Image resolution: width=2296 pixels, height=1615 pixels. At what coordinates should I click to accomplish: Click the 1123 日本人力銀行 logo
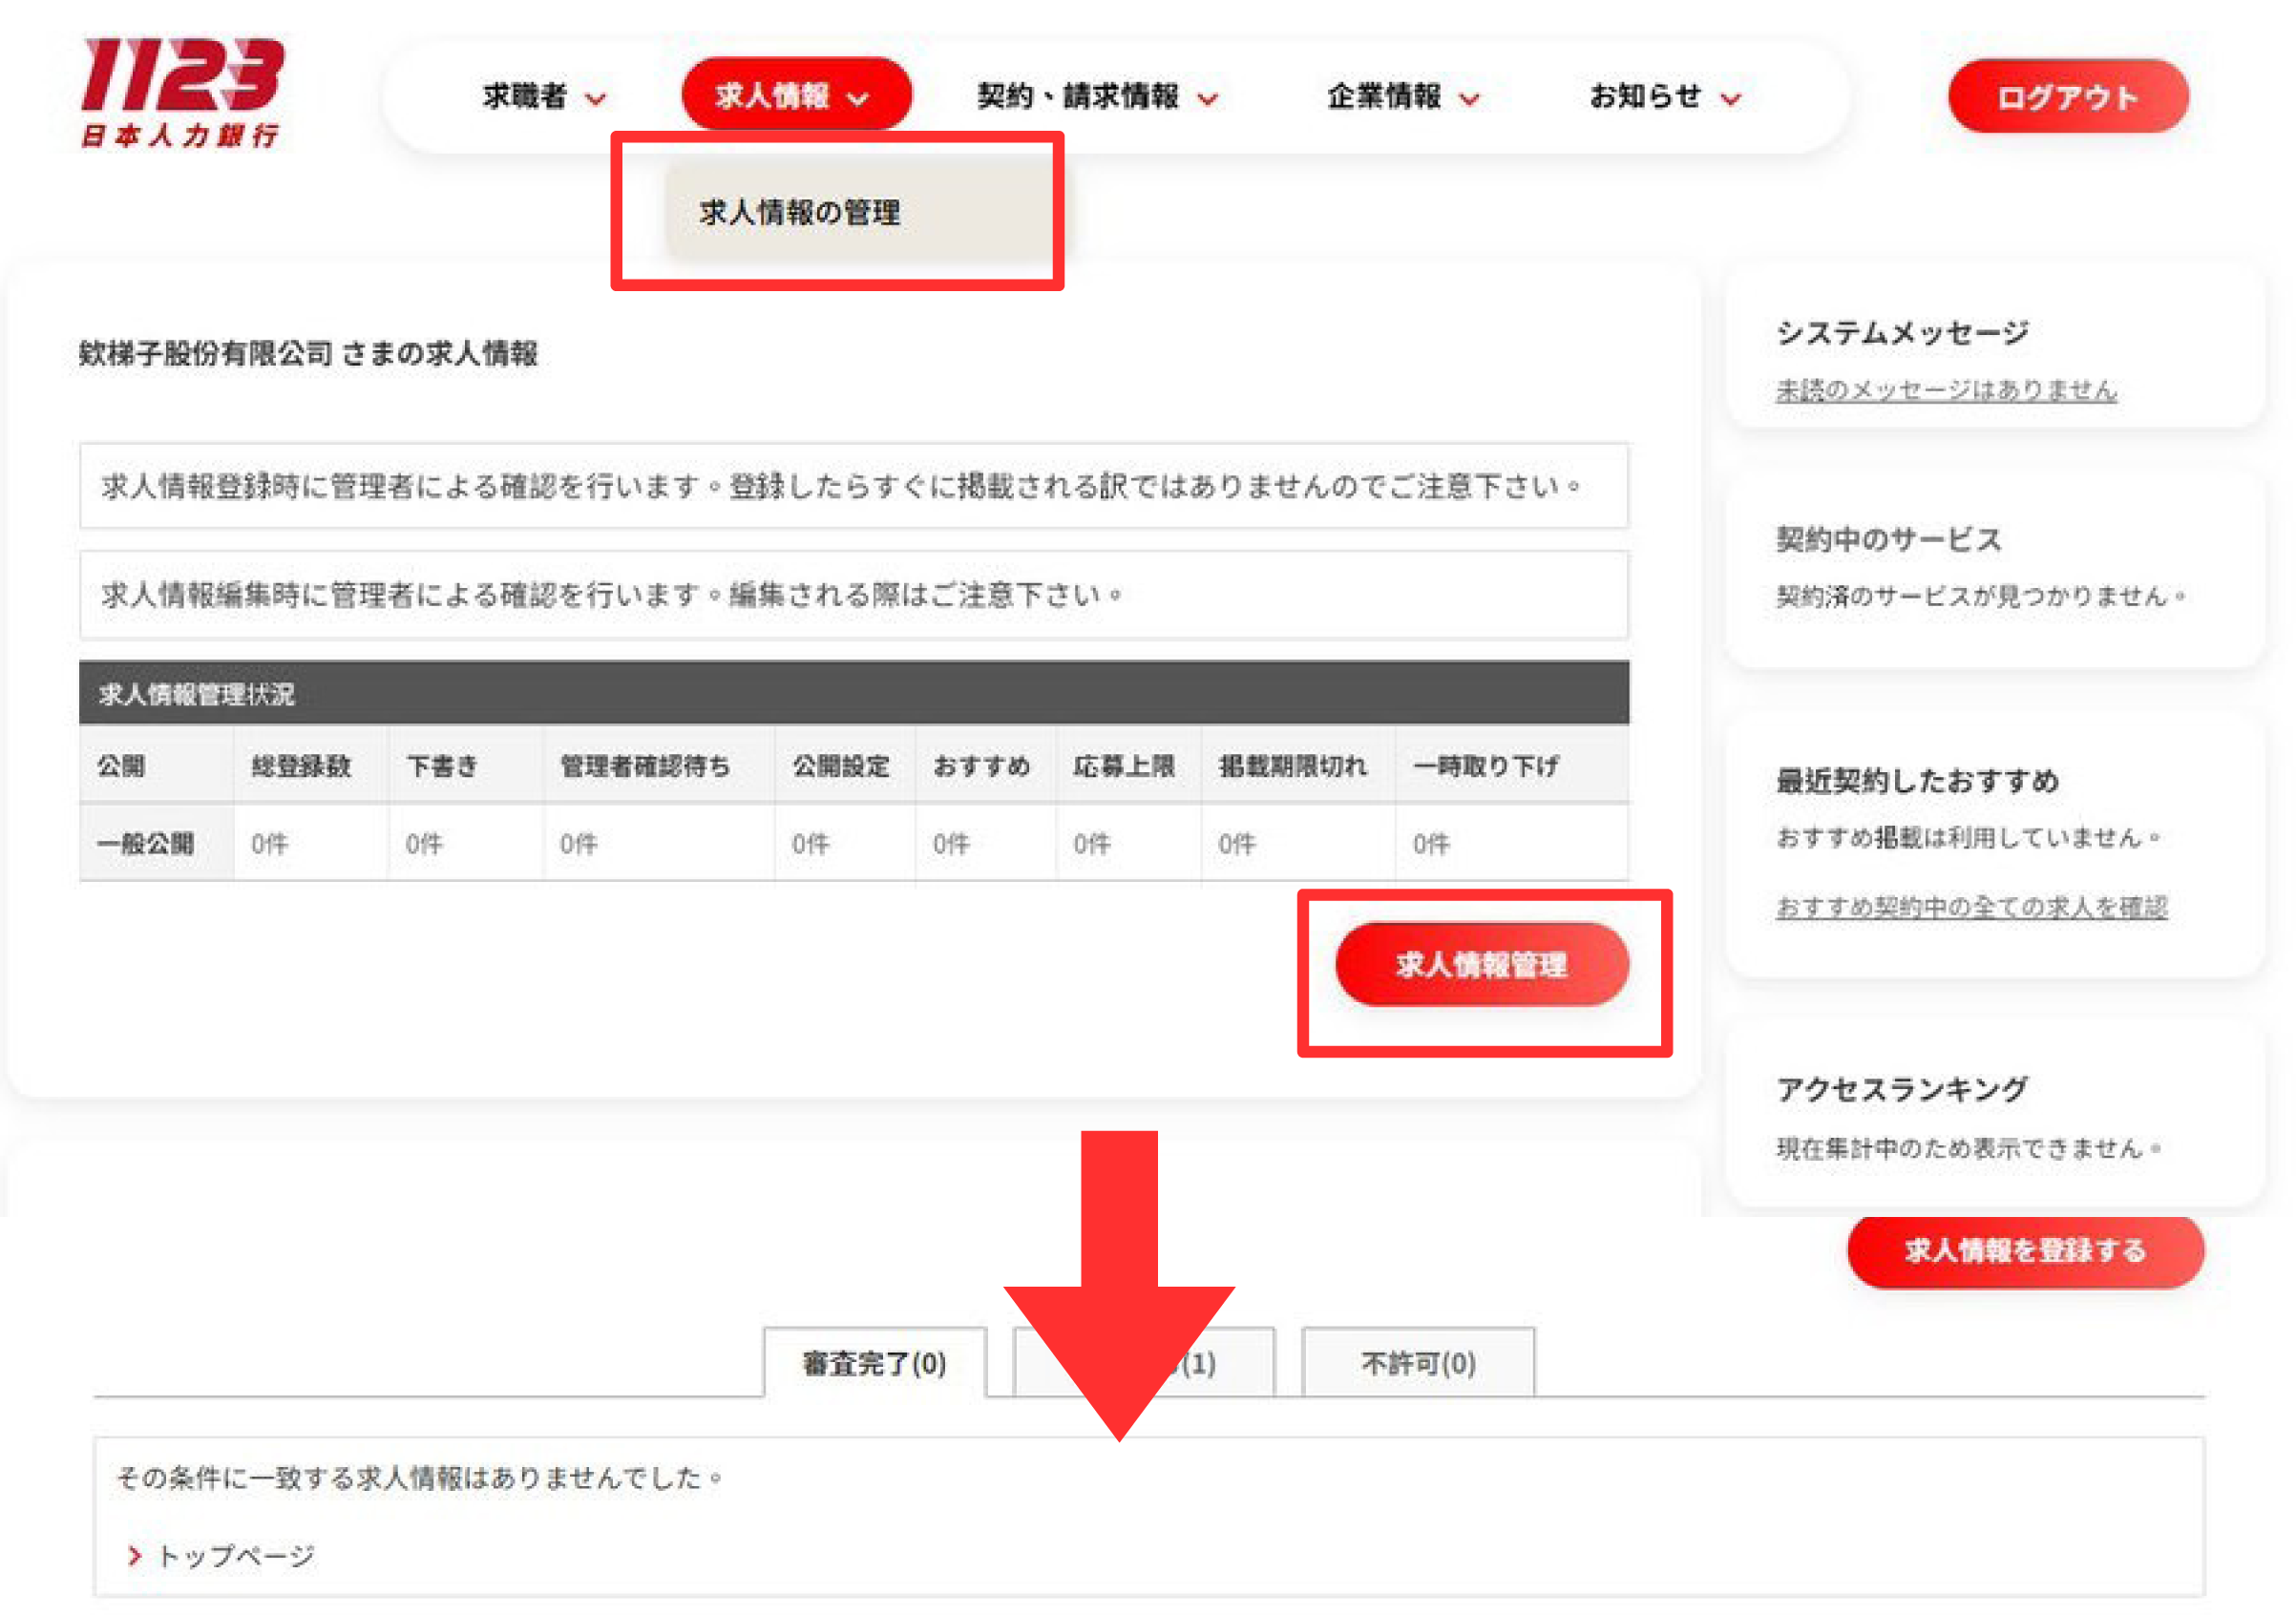[x=183, y=92]
